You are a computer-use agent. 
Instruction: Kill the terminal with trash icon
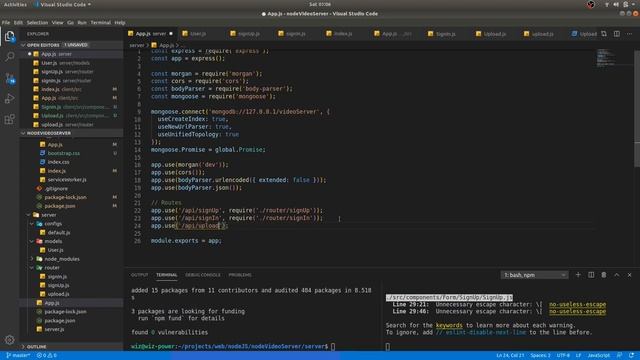[x=604, y=275]
